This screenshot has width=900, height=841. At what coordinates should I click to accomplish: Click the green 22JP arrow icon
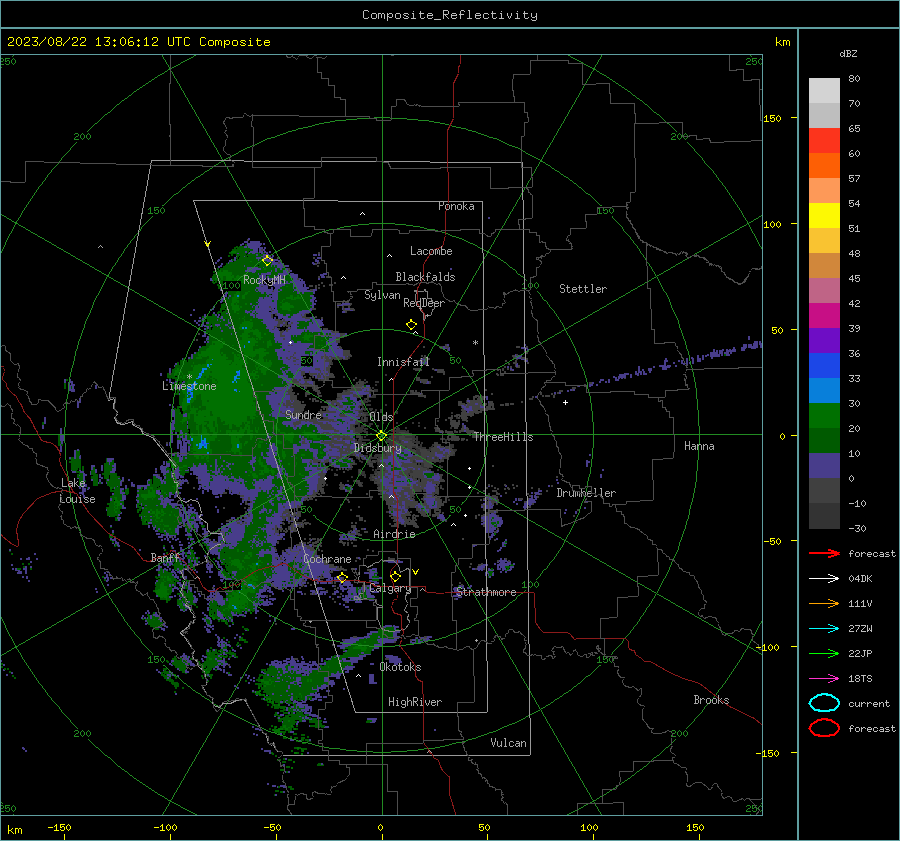[824, 653]
